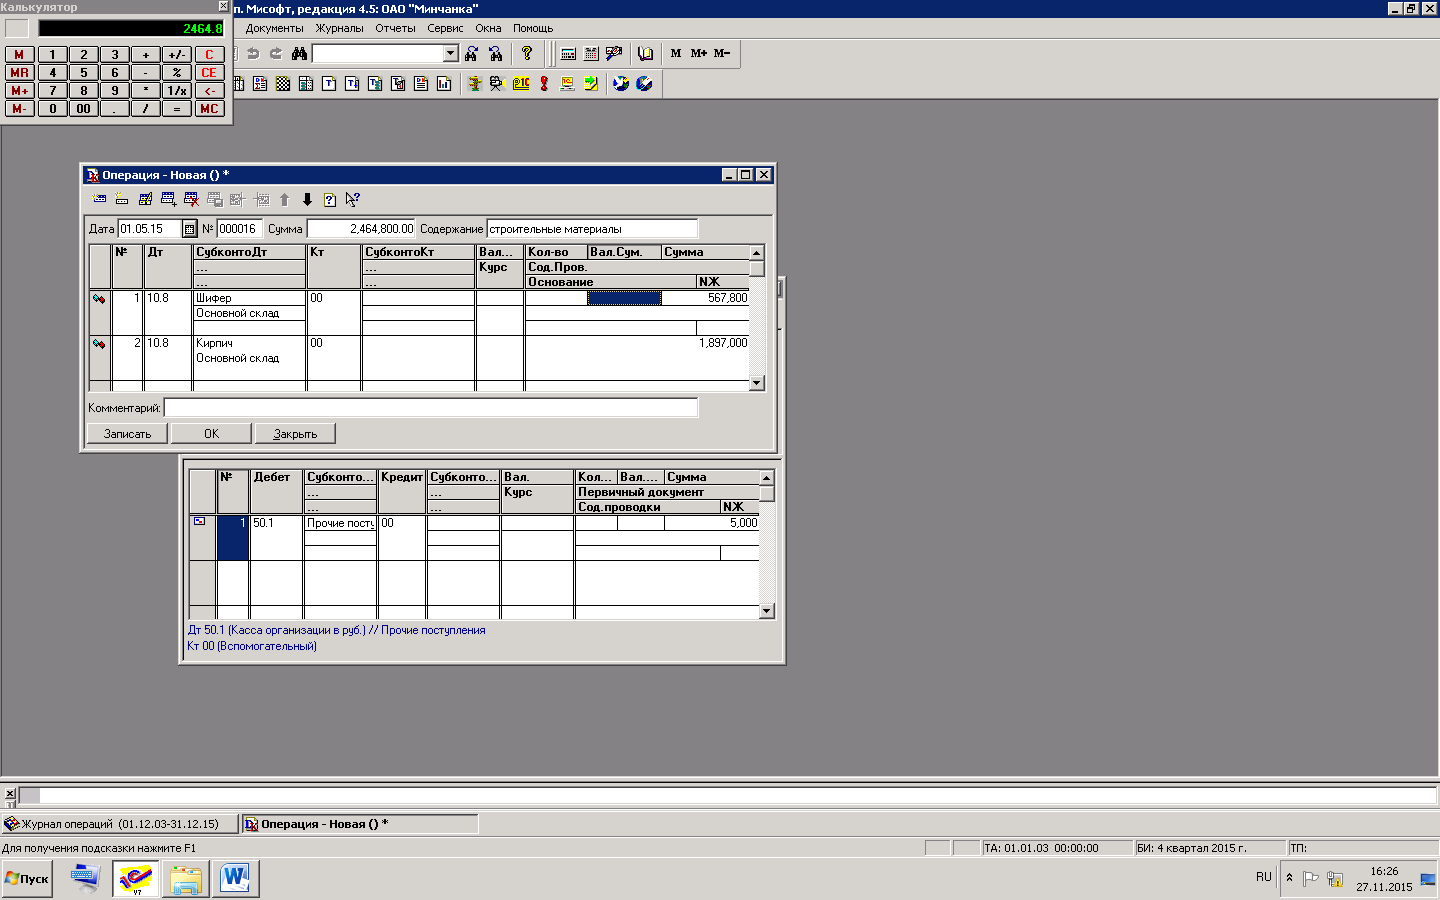This screenshot has height=900, width=1440.
Task: Open the Пуск start menu
Action: [x=27, y=879]
